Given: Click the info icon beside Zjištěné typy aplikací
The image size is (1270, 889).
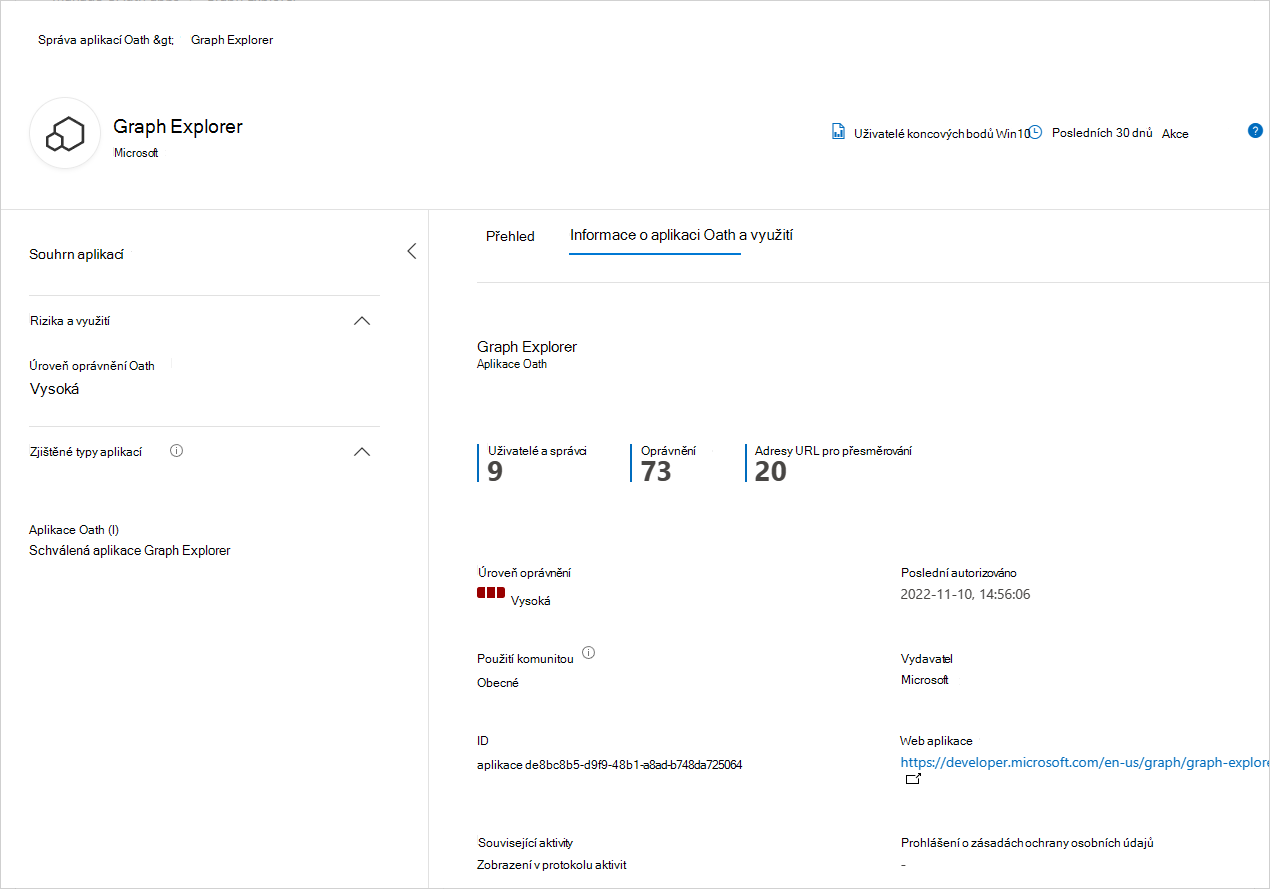Looking at the screenshot, I should coord(176,450).
